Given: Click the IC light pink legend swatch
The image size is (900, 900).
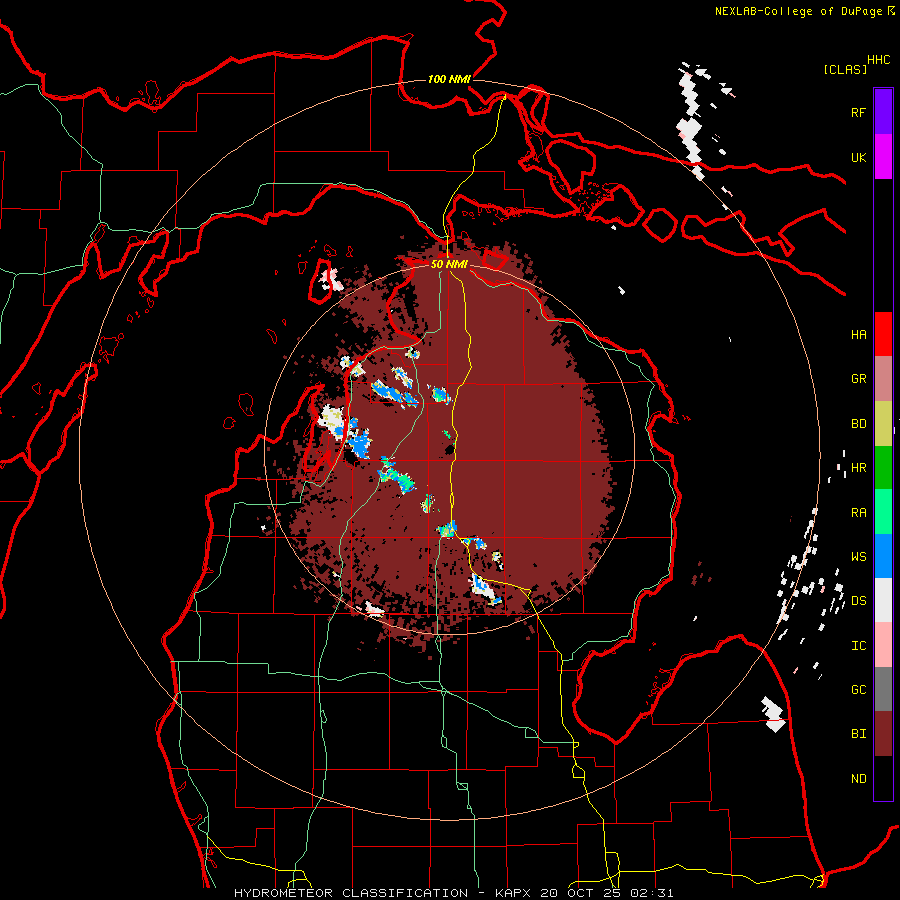Looking at the screenshot, I should pyautogui.click(x=883, y=645).
